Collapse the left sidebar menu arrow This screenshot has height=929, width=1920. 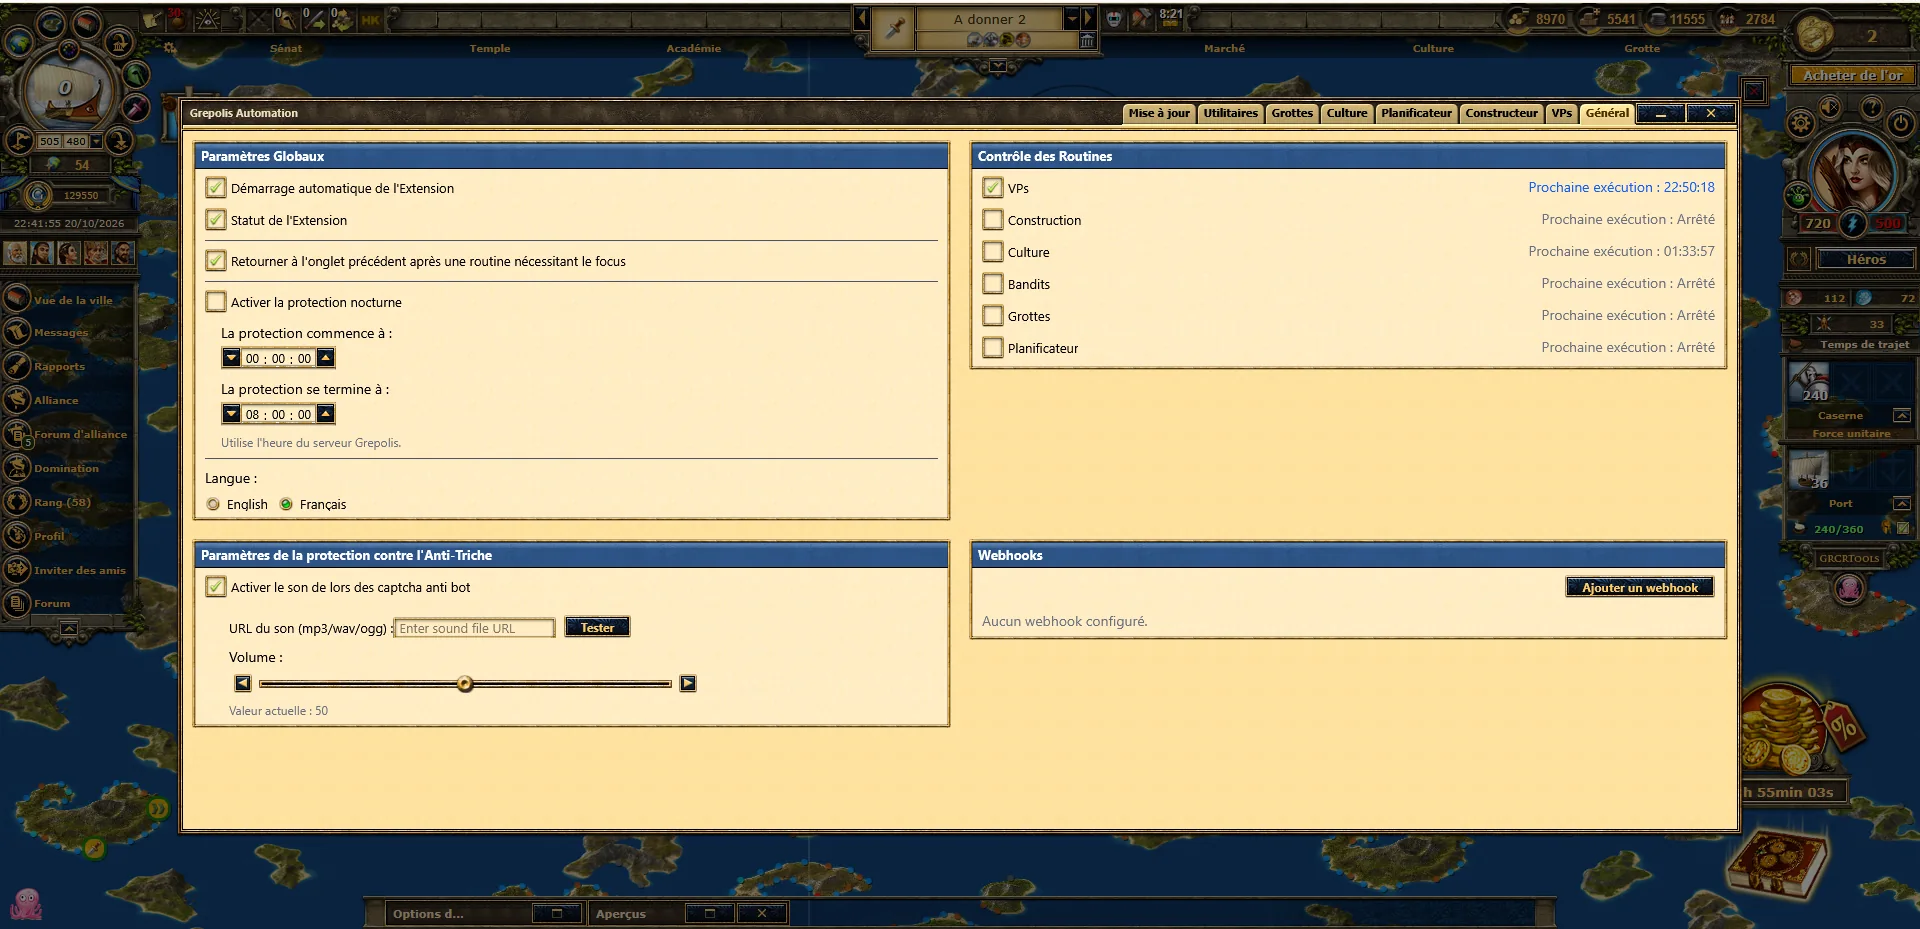68,629
